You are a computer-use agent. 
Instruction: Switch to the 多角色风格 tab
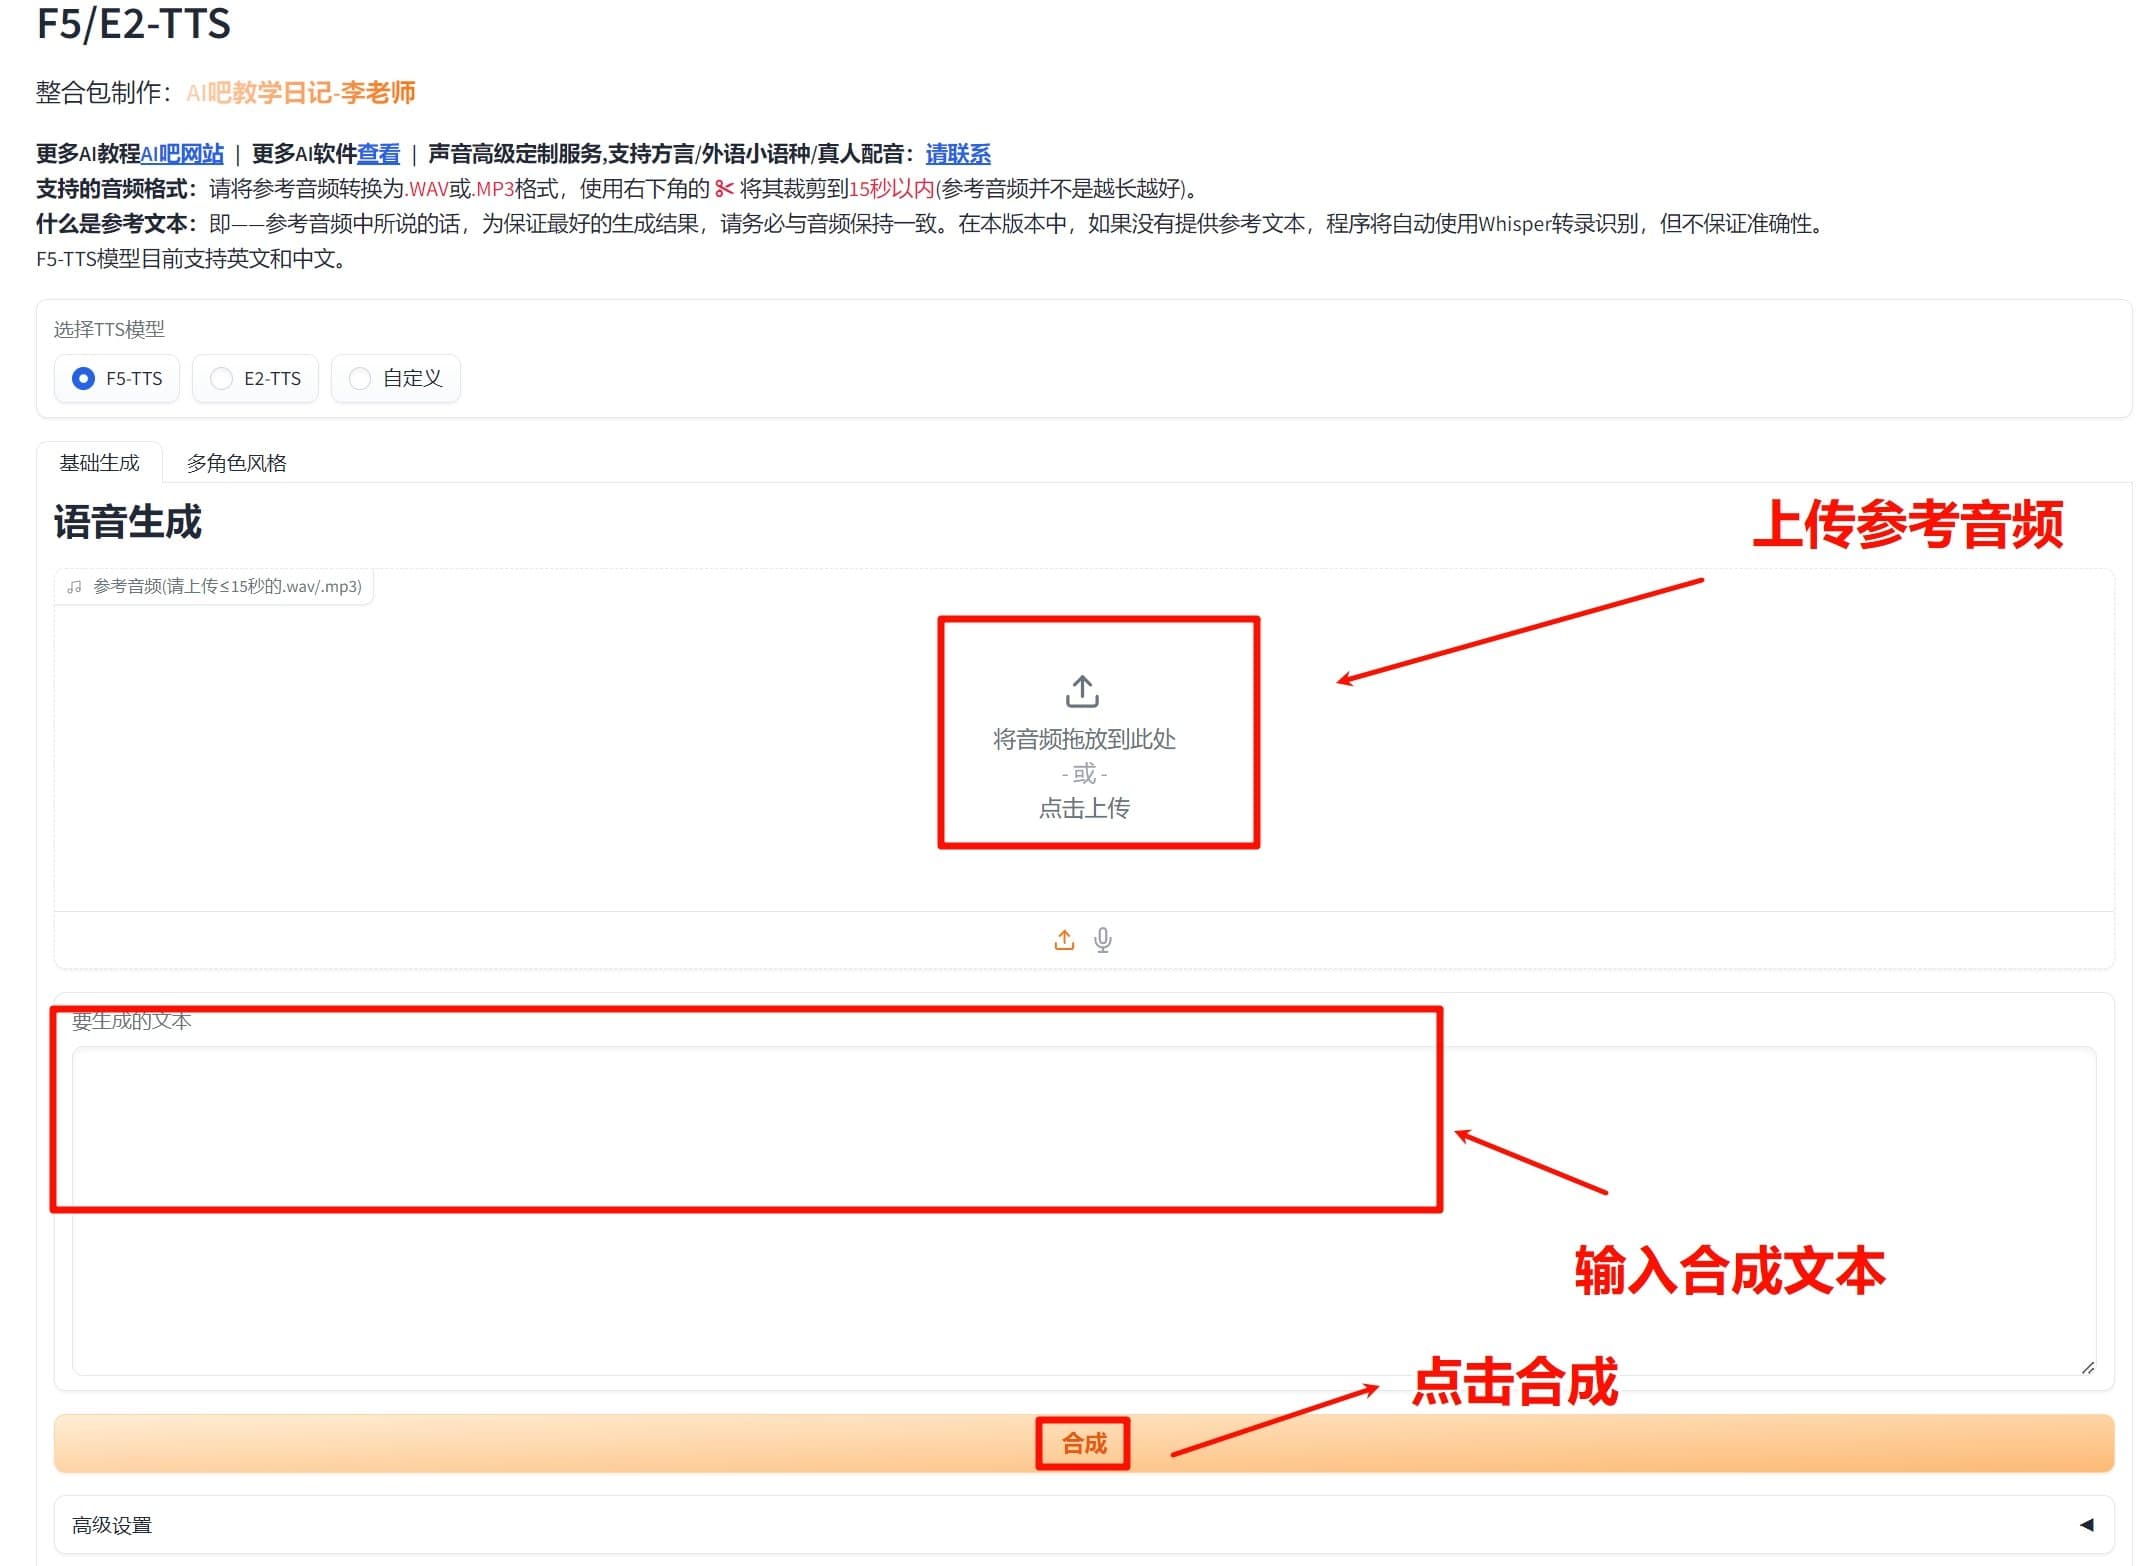pos(236,462)
